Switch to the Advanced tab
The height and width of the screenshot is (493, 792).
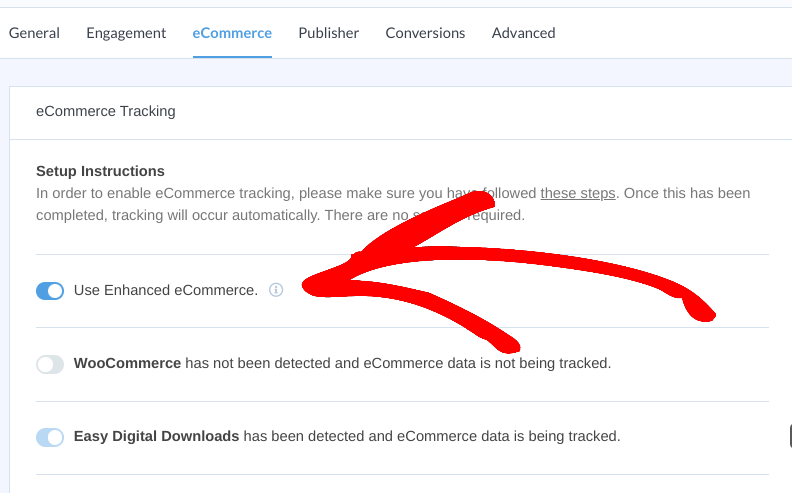pyautogui.click(x=524, y=33)
